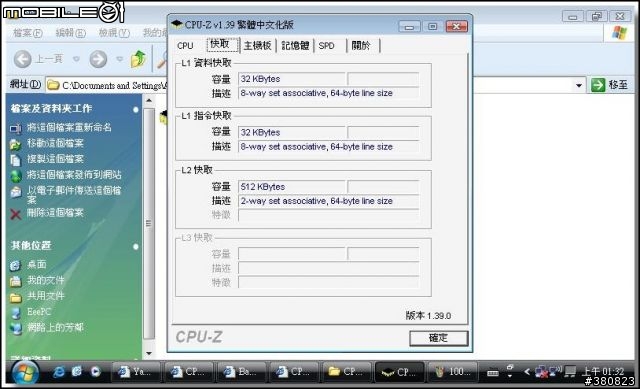
Task: Open the Back button history dropdown
Action: tap(76, 59)
